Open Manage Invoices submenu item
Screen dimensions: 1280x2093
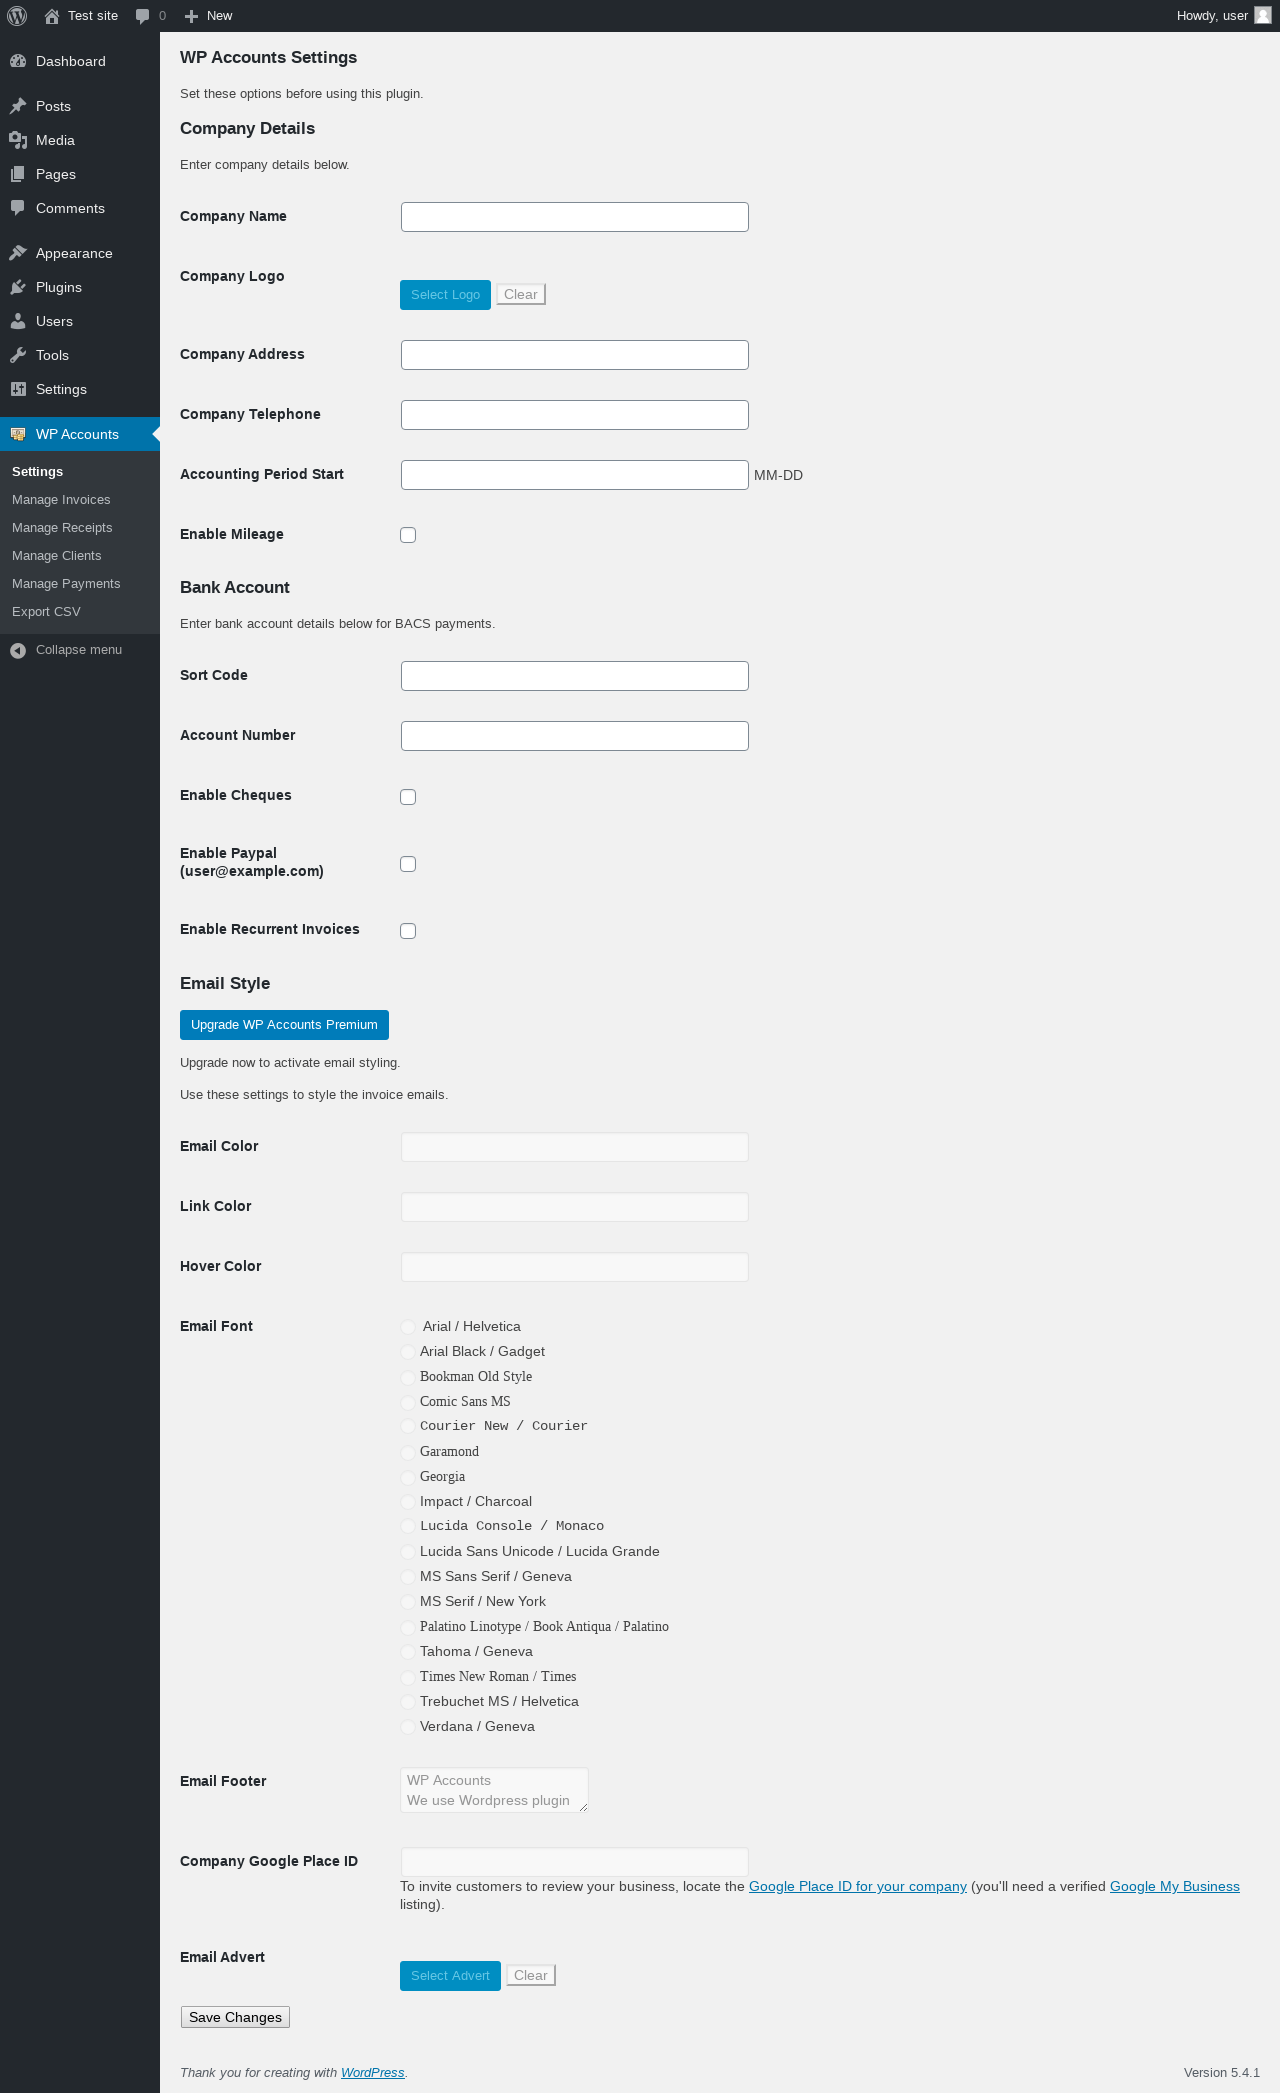click(61, 500)
